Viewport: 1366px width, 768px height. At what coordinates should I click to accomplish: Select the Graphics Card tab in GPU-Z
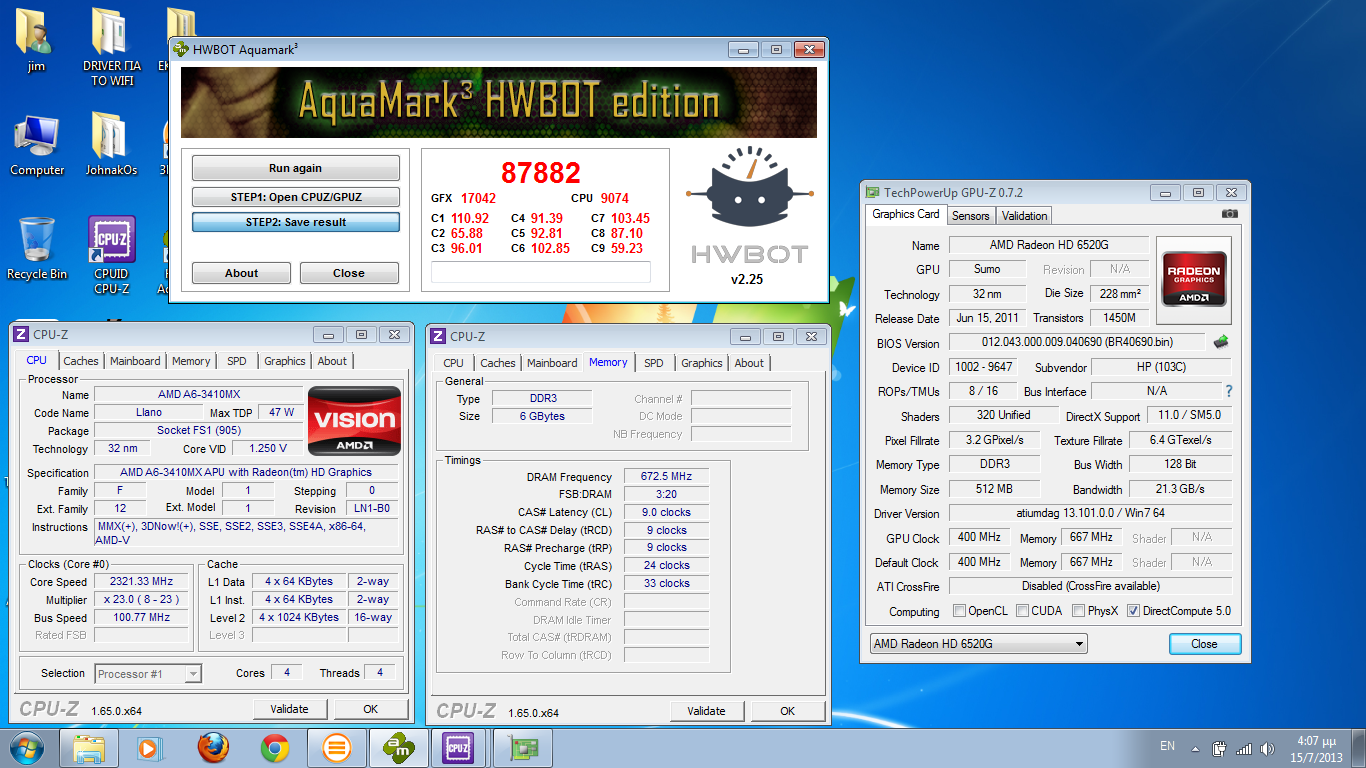click(906, 214)
